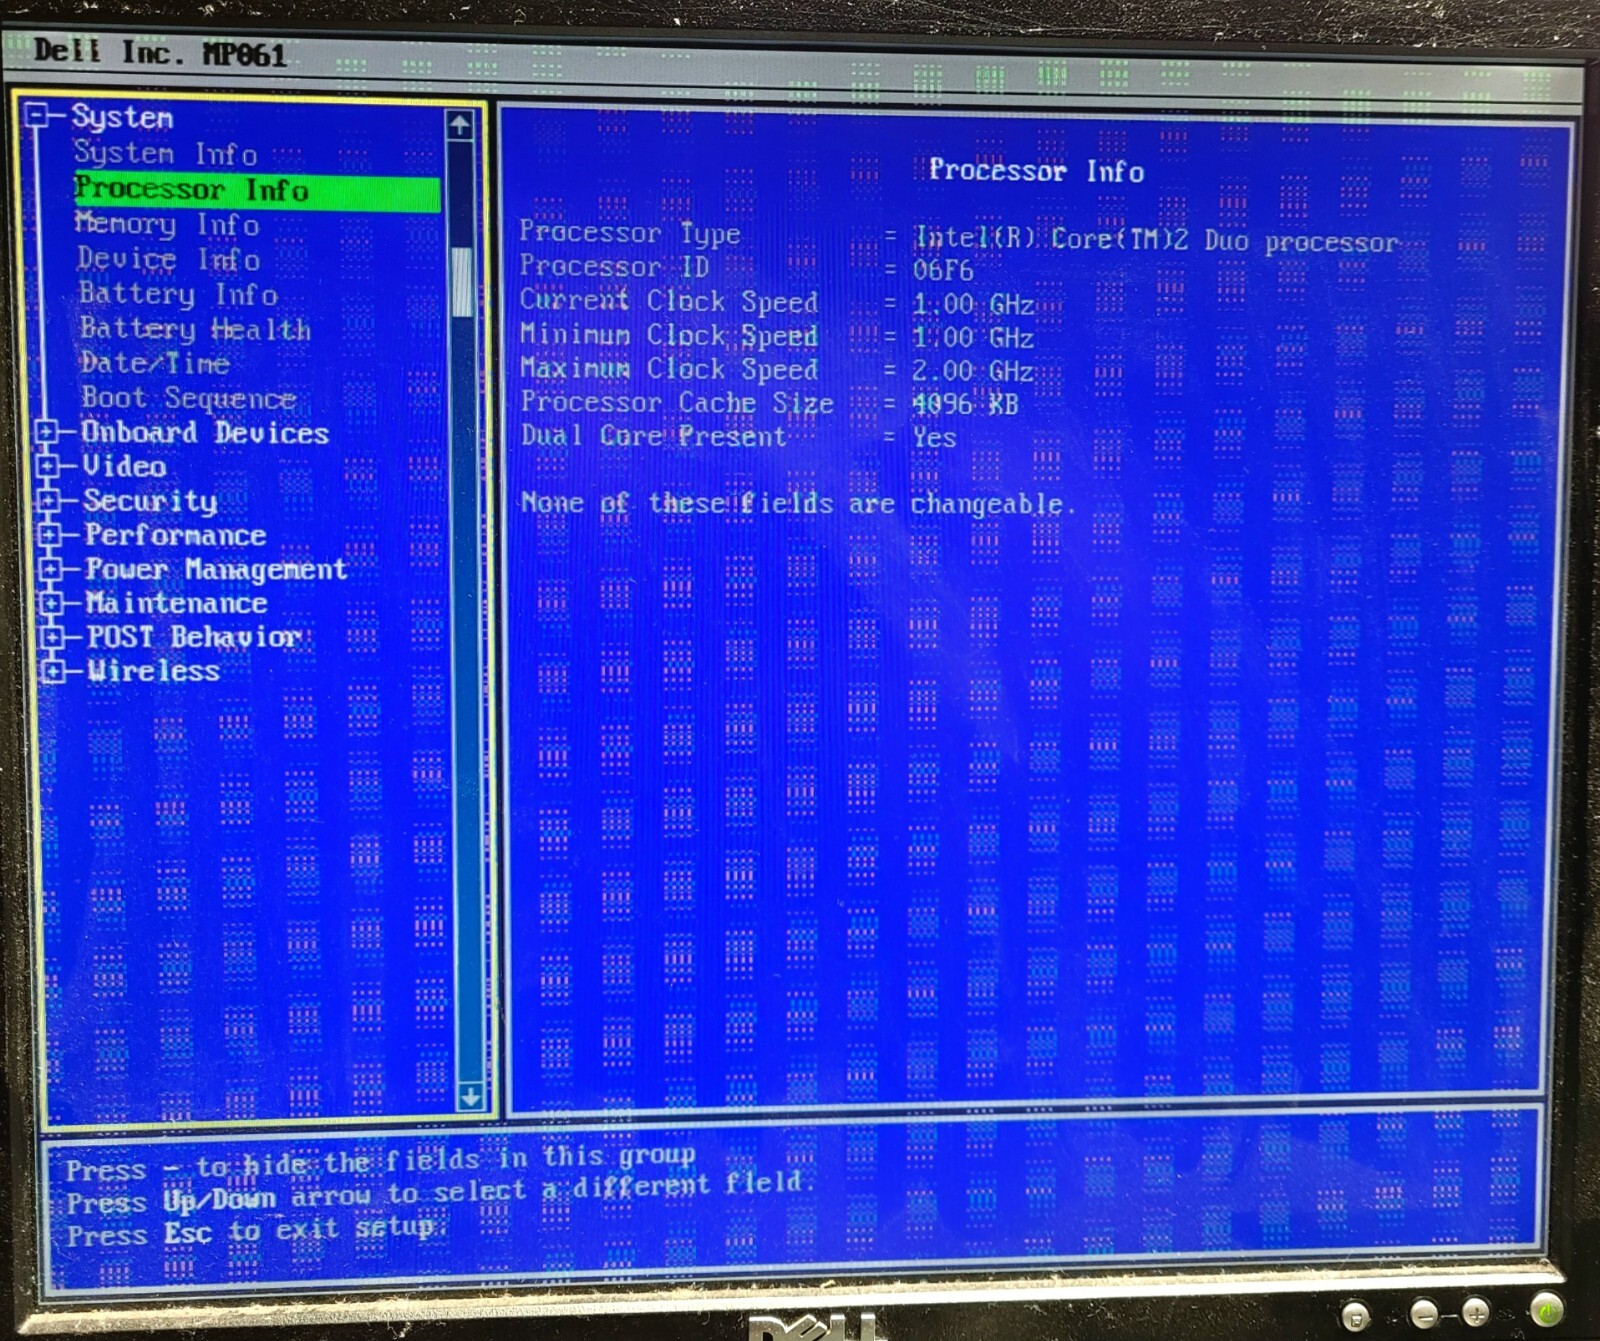The height and width of the screenshot is (1341, 1600).
Task: Expand the Onboard Devices group
Action: click(46, 432)
